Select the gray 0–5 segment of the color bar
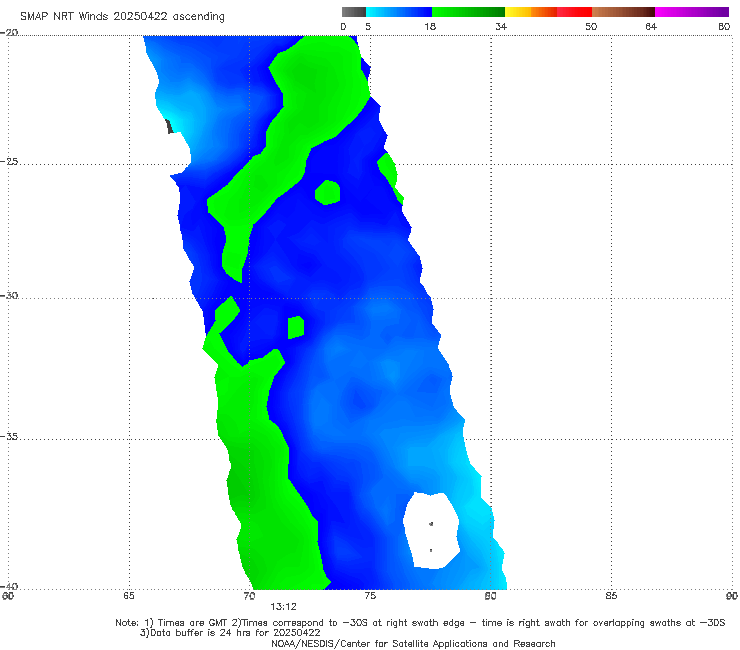The width and height of the screenshot is (740, 650). tap(354, 12)
